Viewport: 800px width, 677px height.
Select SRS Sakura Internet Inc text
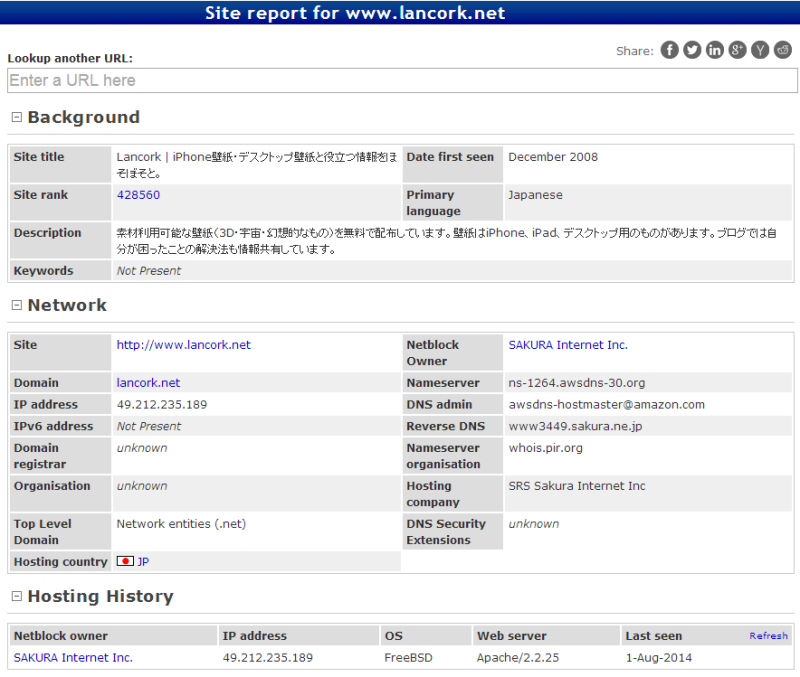577,486
